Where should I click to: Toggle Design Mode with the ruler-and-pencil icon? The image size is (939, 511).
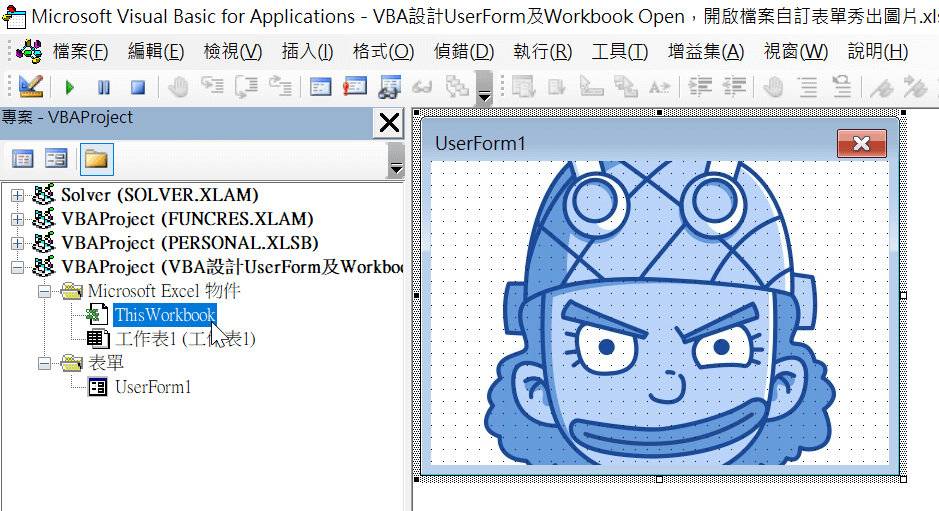click(x=30, y=87)
